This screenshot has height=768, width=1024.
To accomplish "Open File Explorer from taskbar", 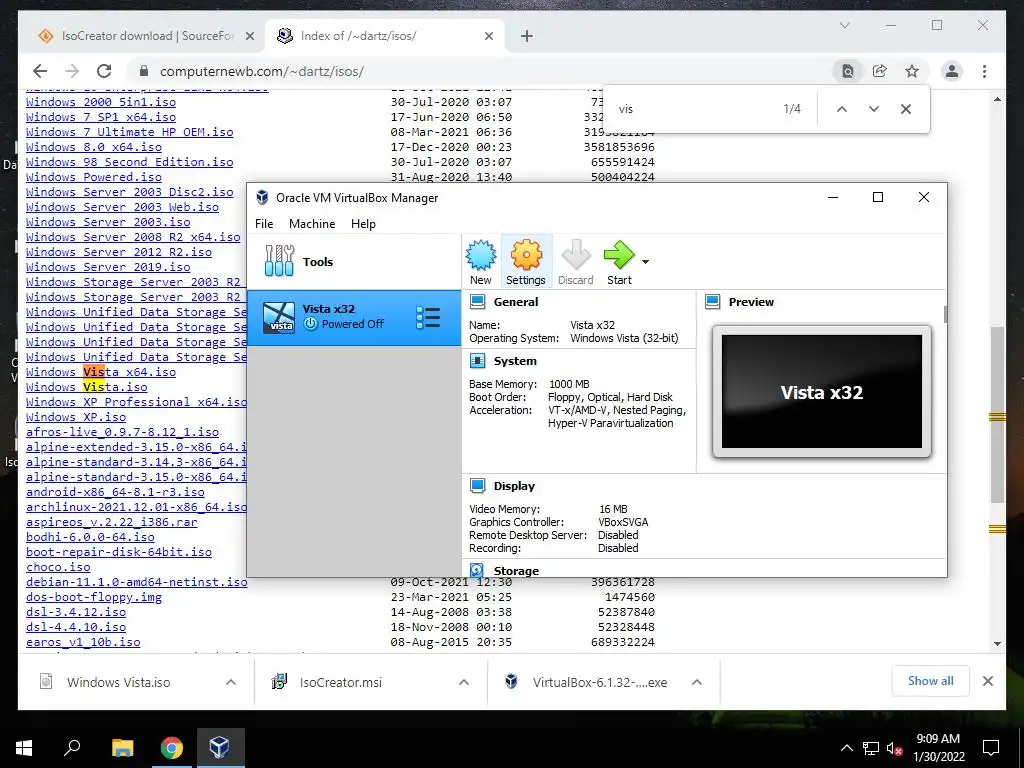I will 122,748.
